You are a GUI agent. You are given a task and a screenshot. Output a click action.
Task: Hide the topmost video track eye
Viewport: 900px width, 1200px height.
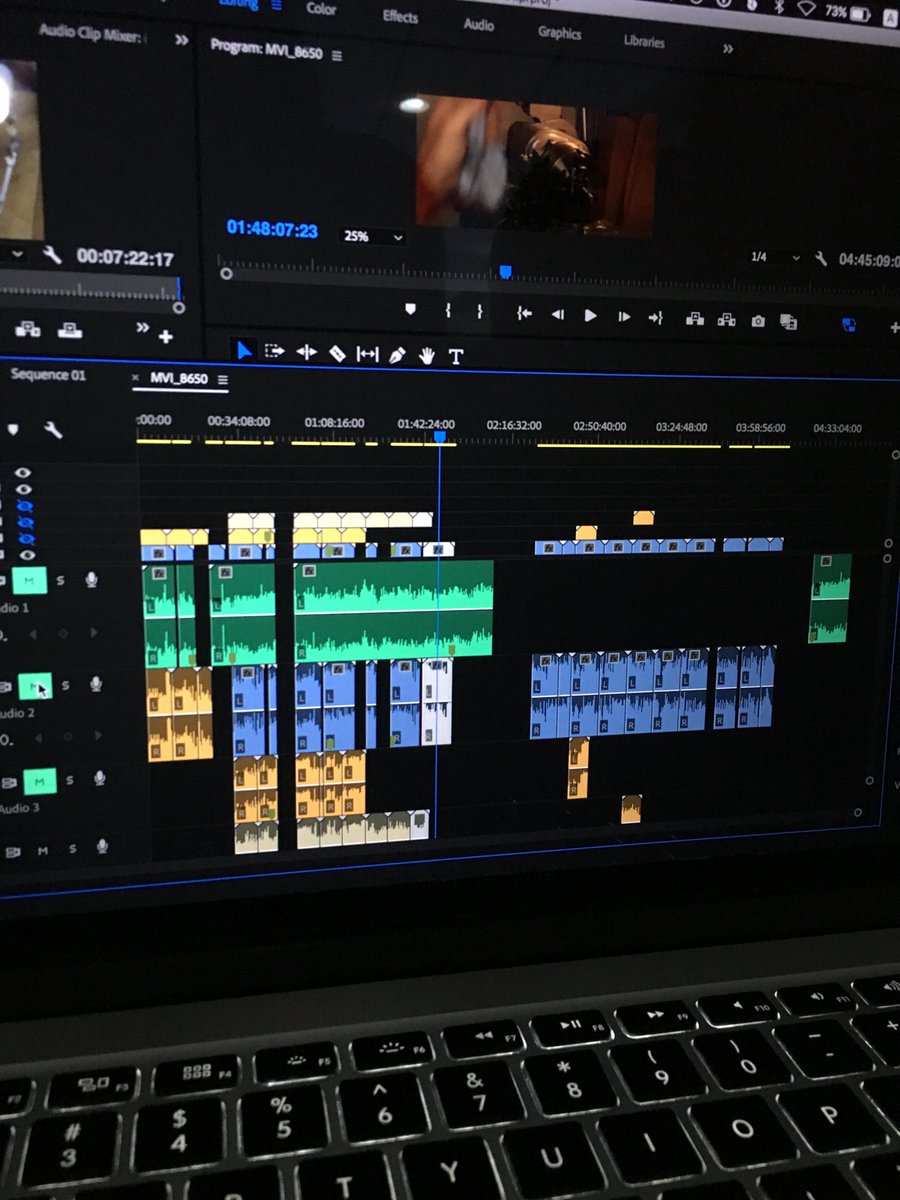(23, 472)
